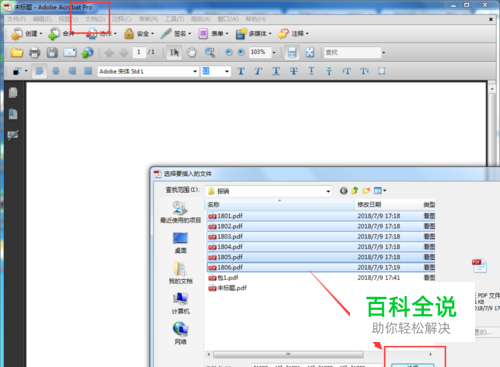Viewport: 500px width, 367px height.
Task: Open the Bookmarks navigation panel
Action: tap(13, 114)
